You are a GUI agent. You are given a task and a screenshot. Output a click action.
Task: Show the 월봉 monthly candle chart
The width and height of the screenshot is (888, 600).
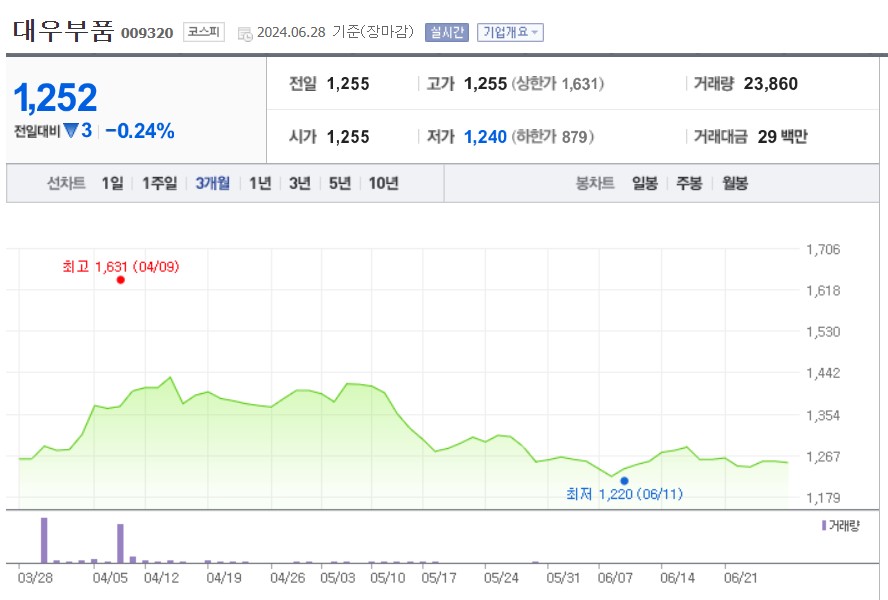735,183
